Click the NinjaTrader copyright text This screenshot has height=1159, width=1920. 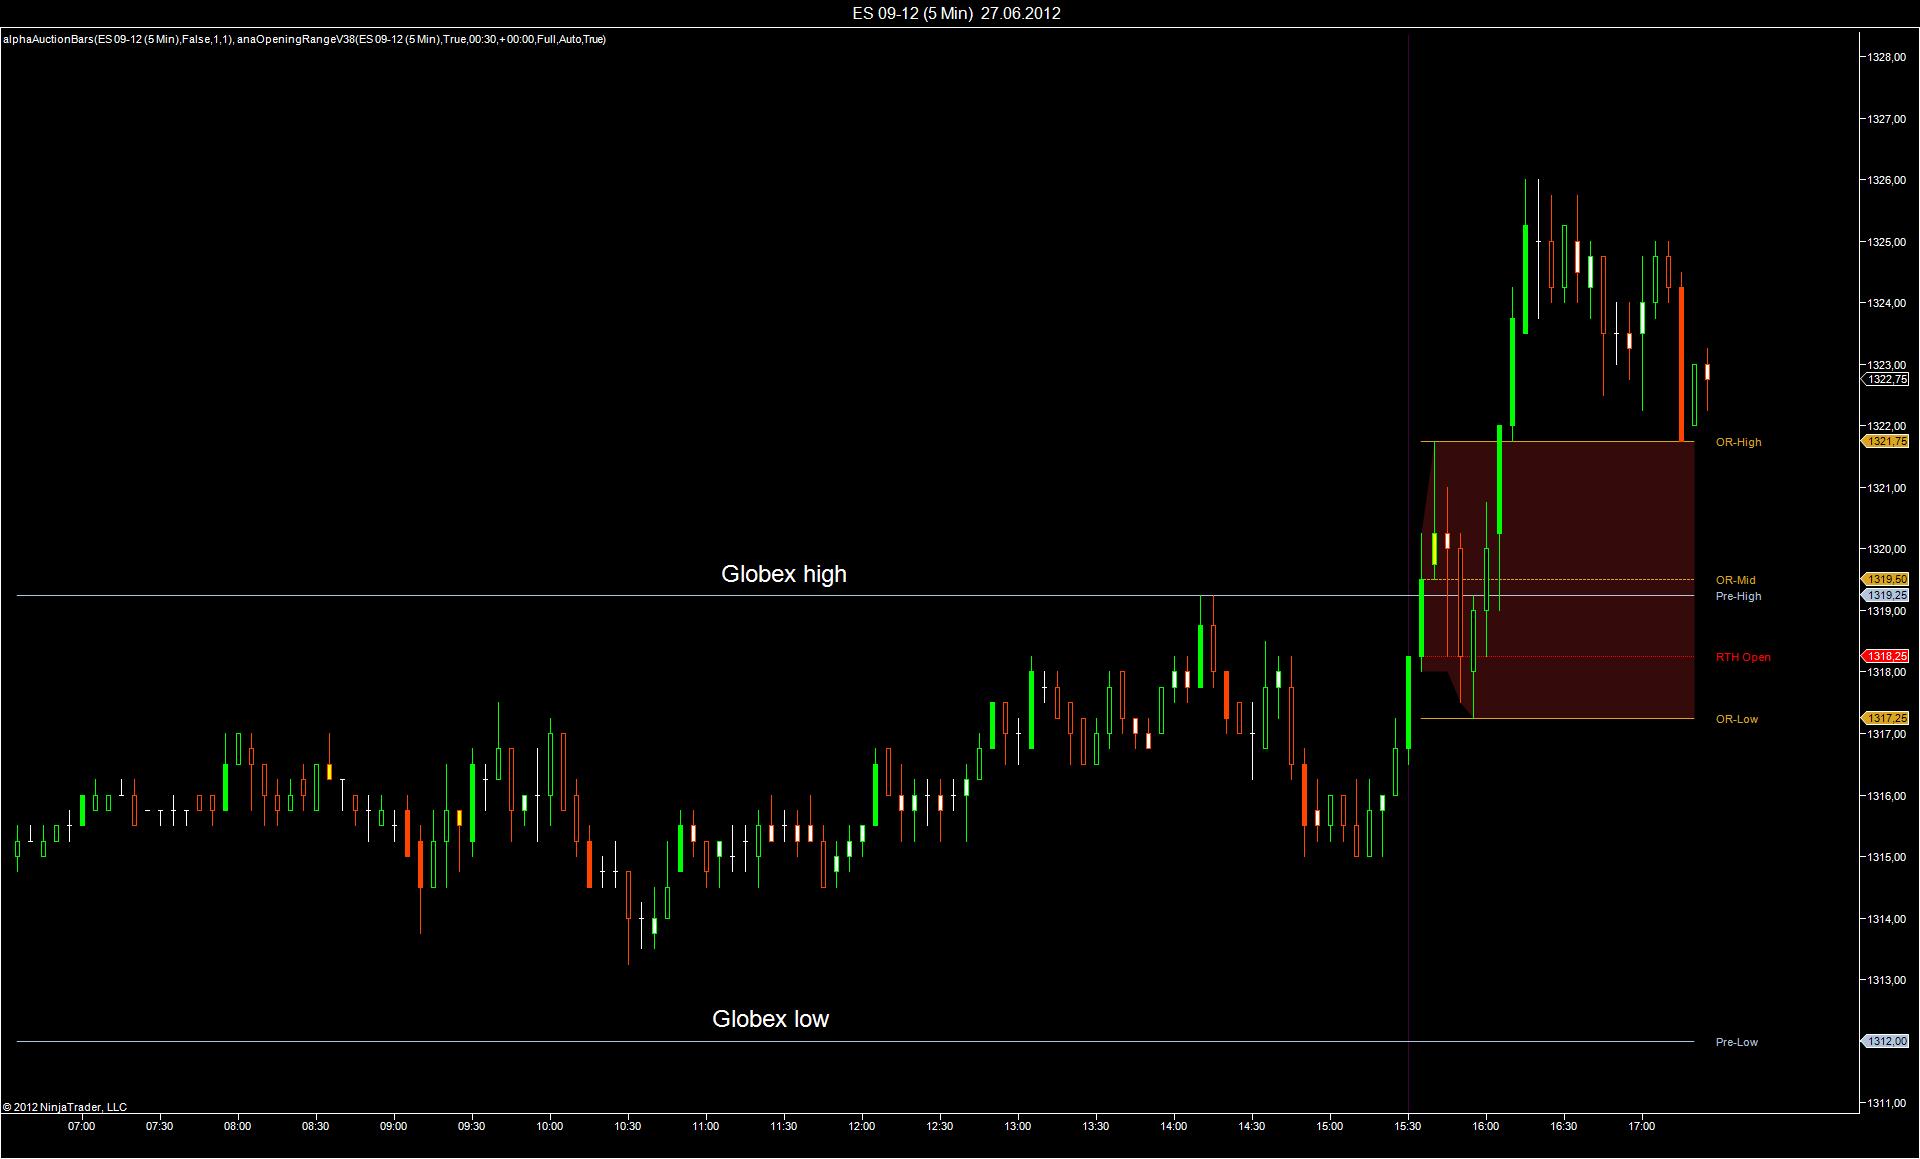coord(65,1107)
